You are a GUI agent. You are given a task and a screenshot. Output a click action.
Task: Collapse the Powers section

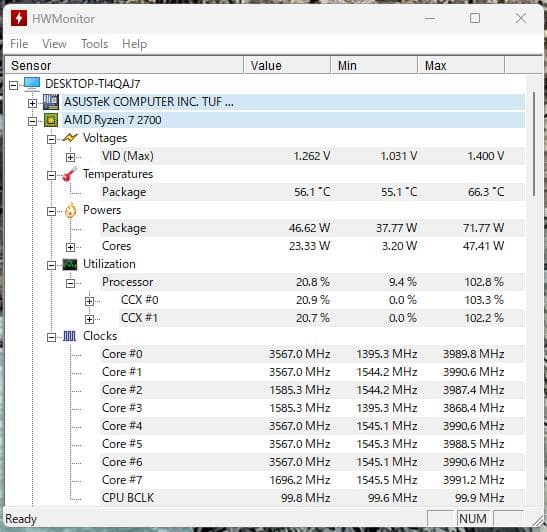[51, 211]
